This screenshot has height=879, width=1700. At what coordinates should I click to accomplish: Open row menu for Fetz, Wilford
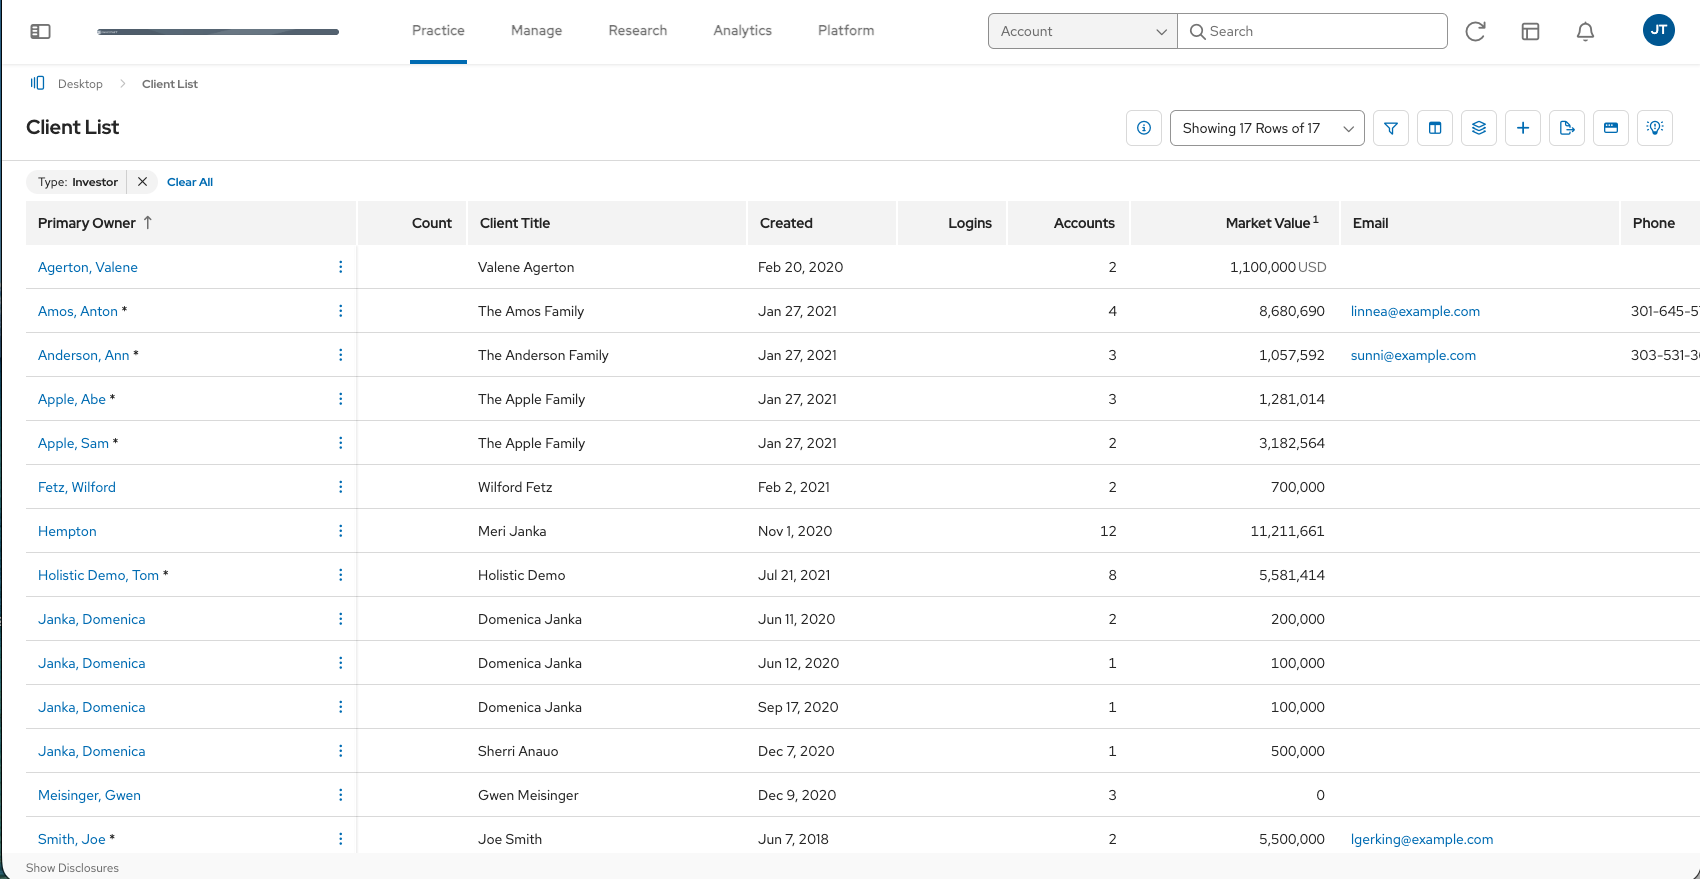340,487
